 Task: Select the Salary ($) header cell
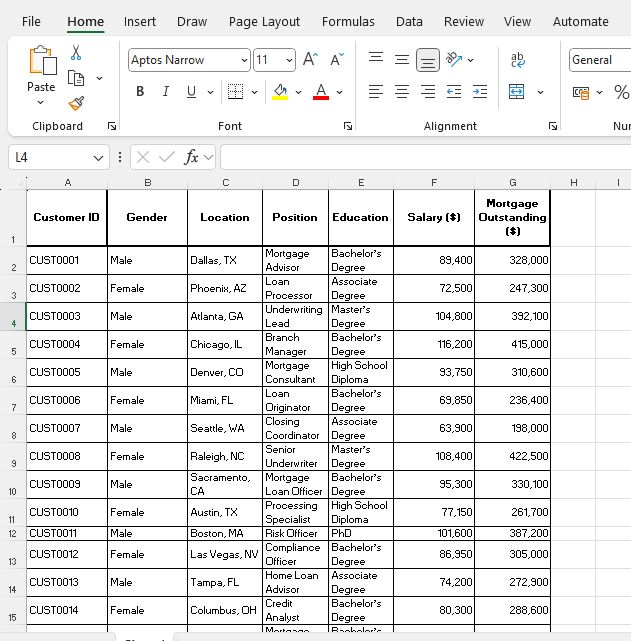tap(433, 217)
